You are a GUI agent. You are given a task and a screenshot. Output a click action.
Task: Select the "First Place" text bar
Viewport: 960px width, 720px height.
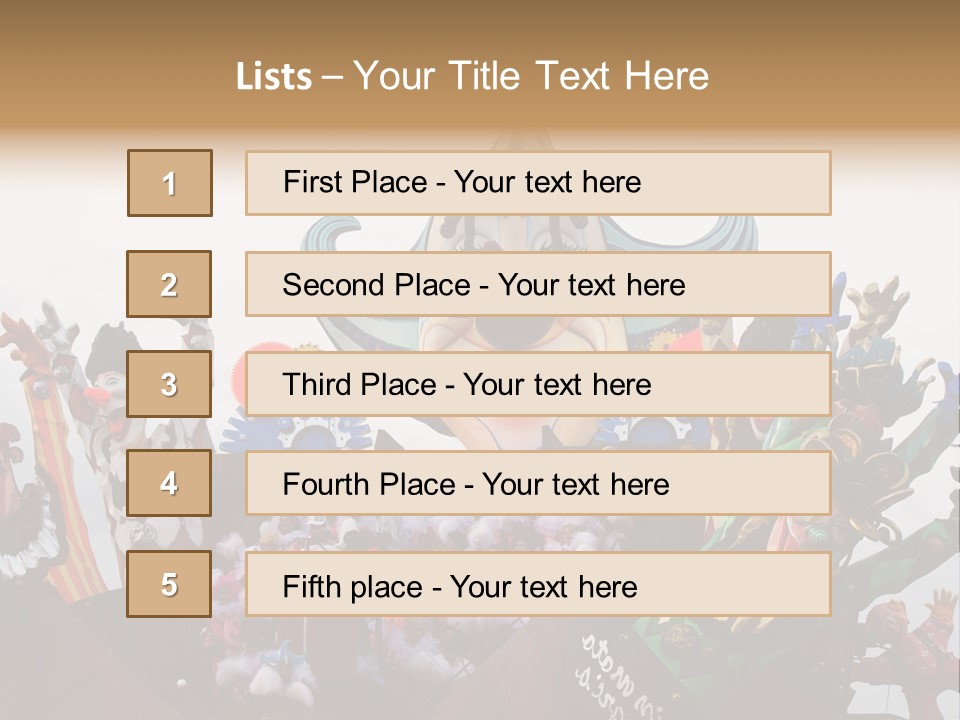[x=538, y=183]
